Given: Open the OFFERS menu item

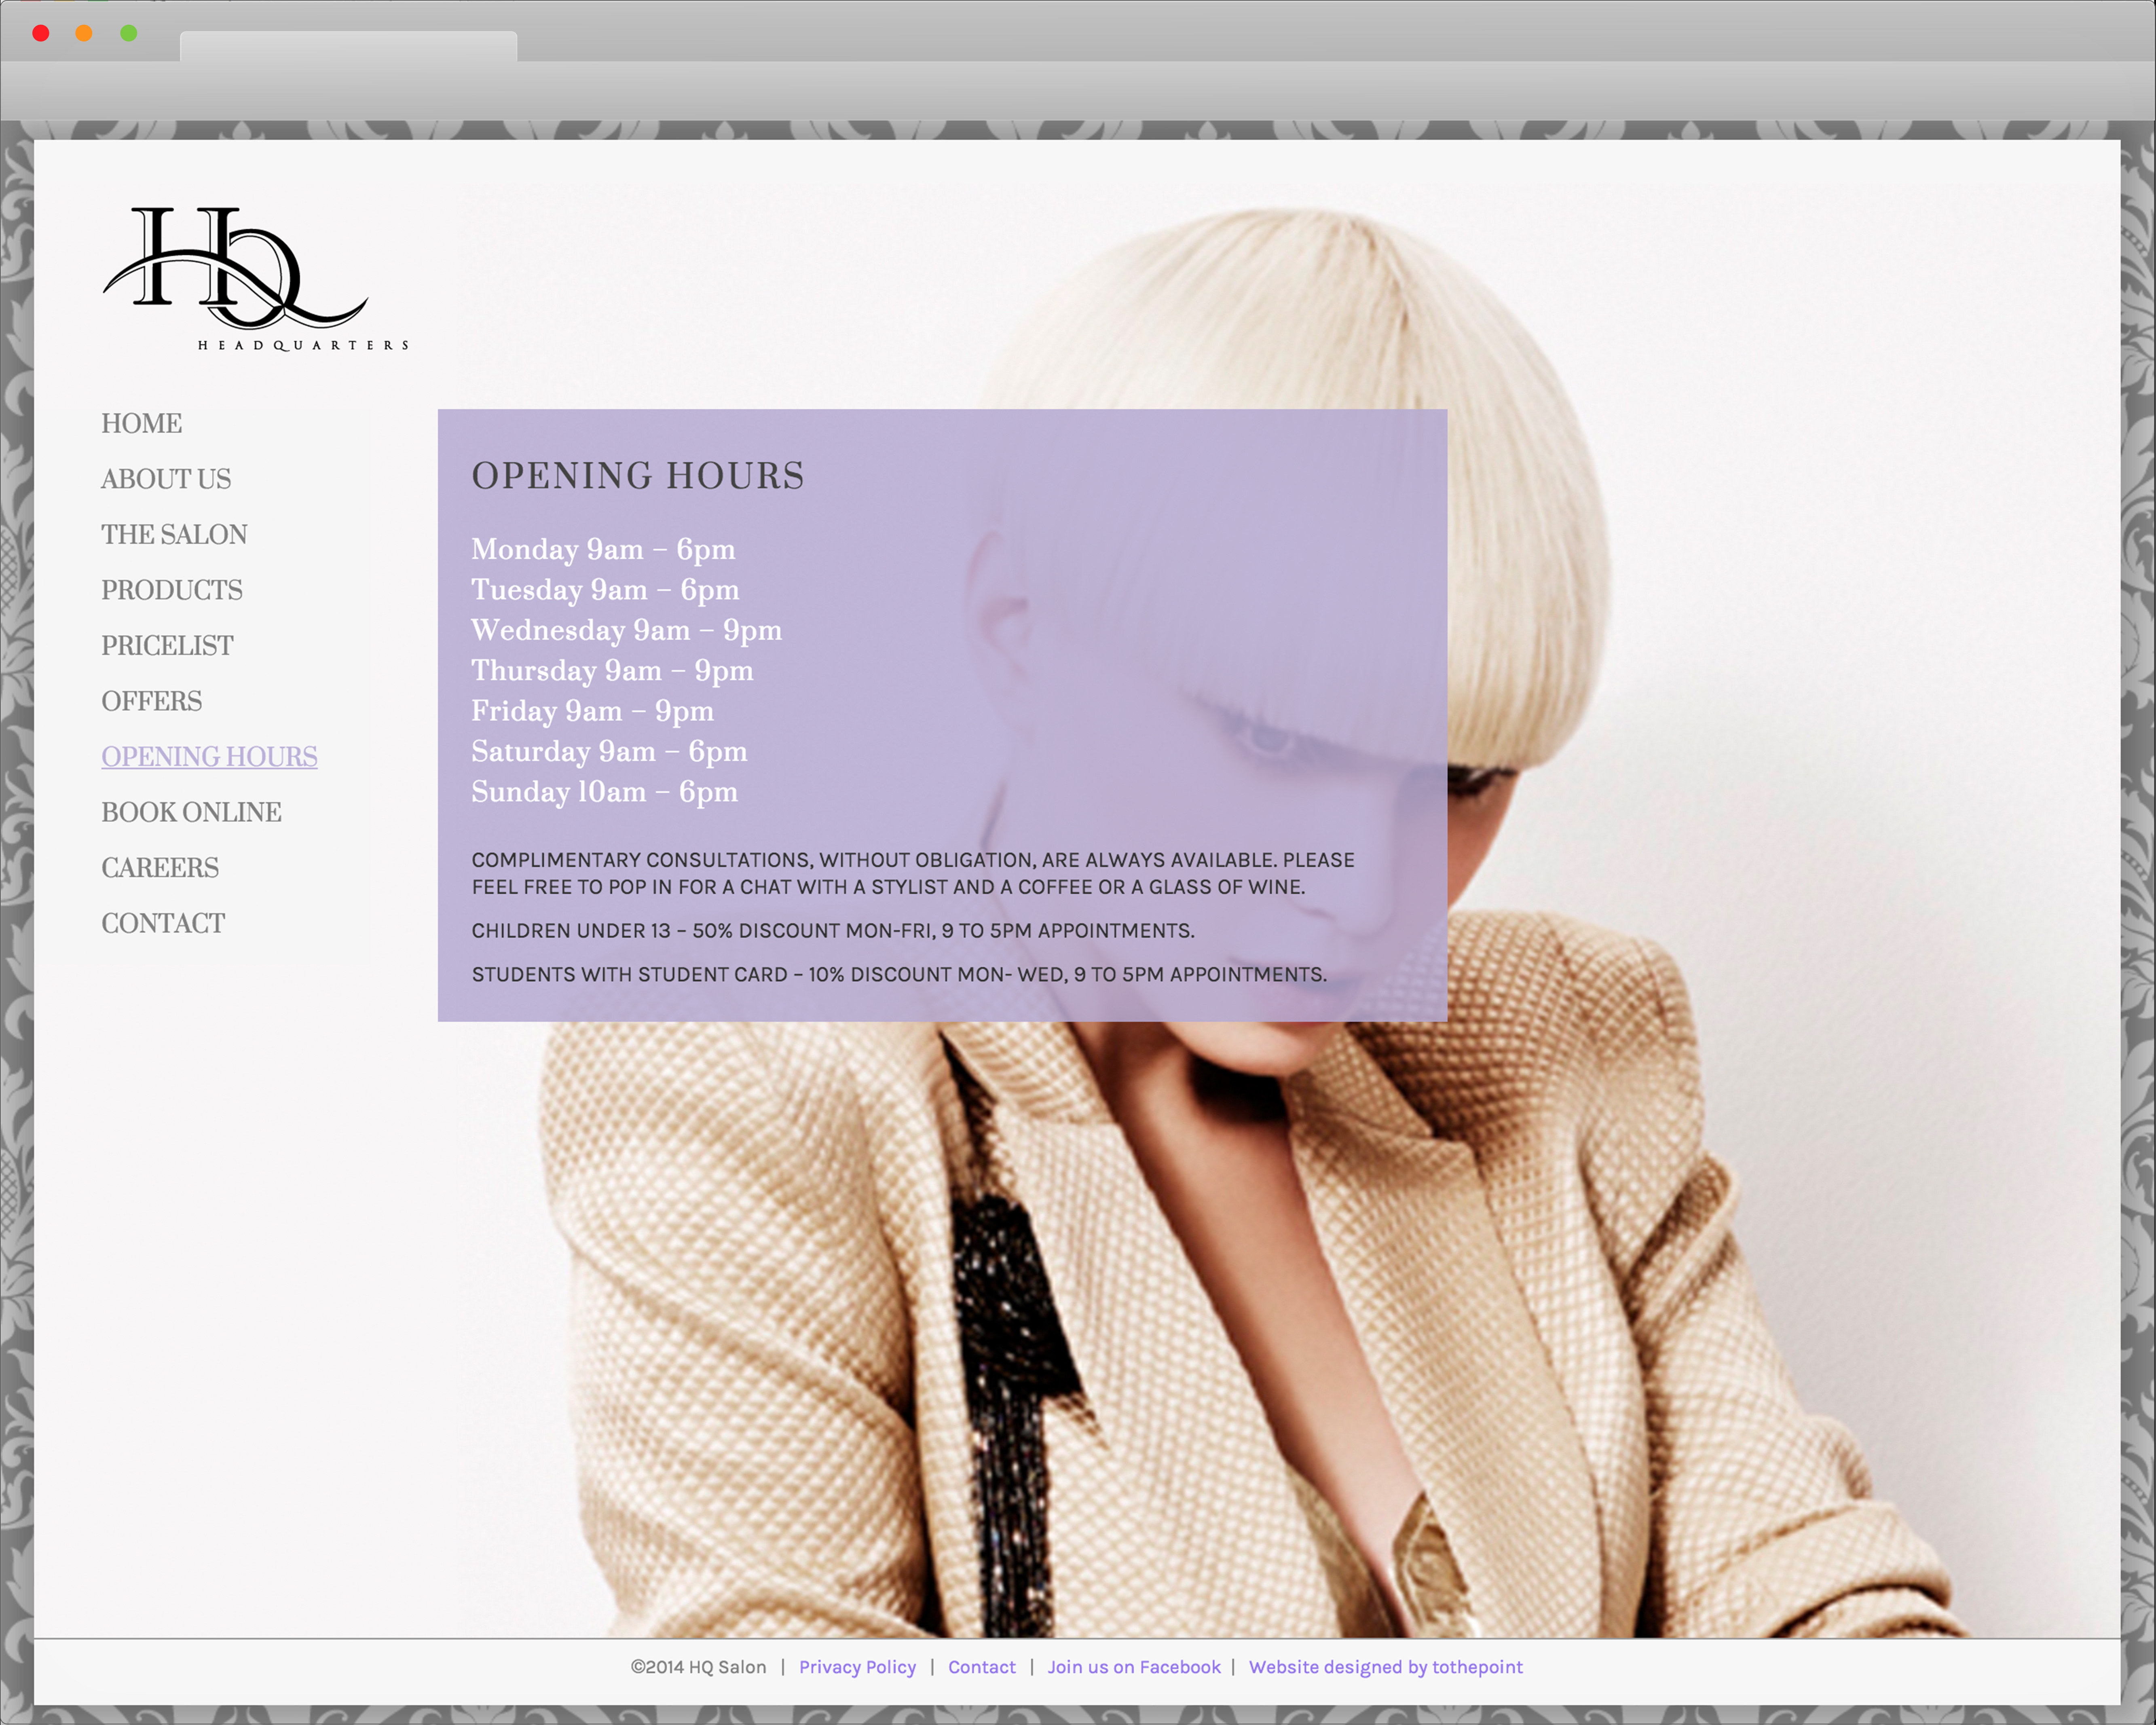Looking at the screenshot, I should 151,701.
